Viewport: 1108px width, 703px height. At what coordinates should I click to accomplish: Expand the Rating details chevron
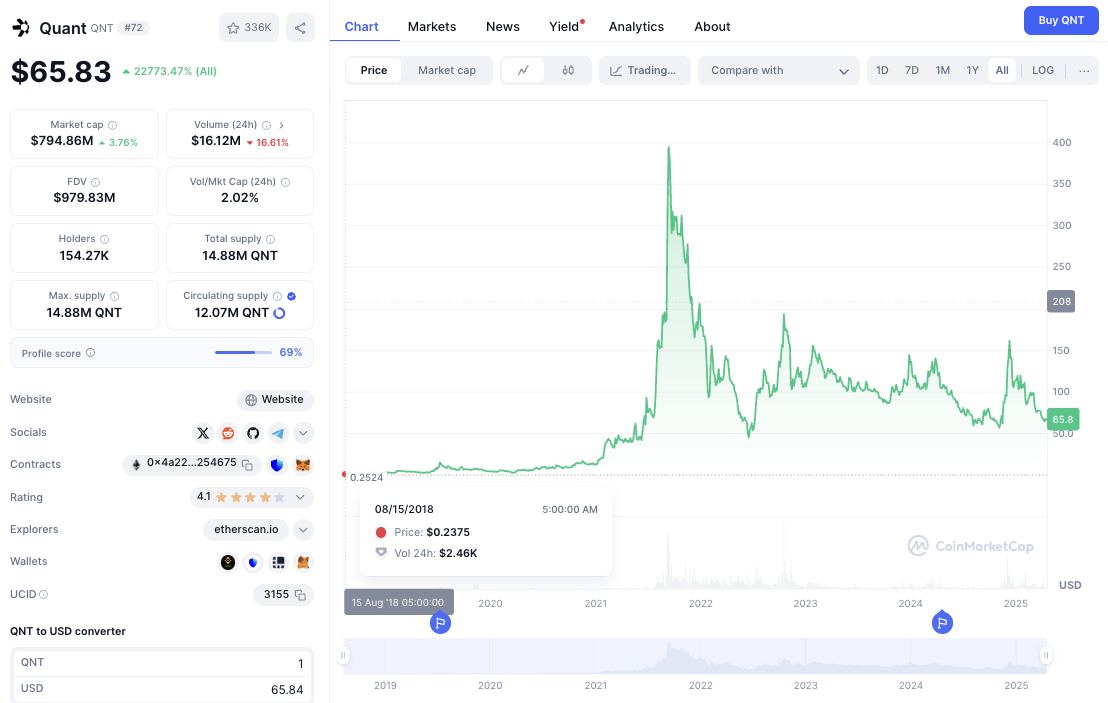[300, 497]
